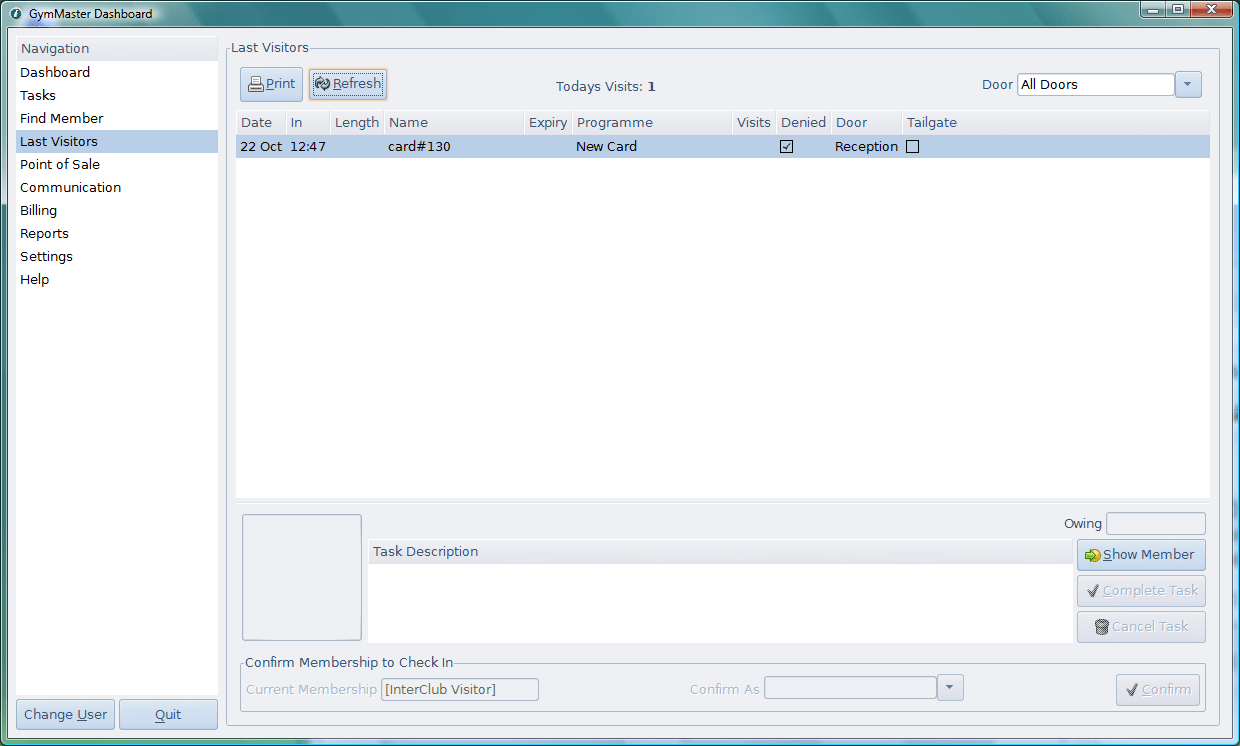1240x746 pixels.
Task: Refresh the last visitors list
Action: pyautogui.click(x=347, y=84)
